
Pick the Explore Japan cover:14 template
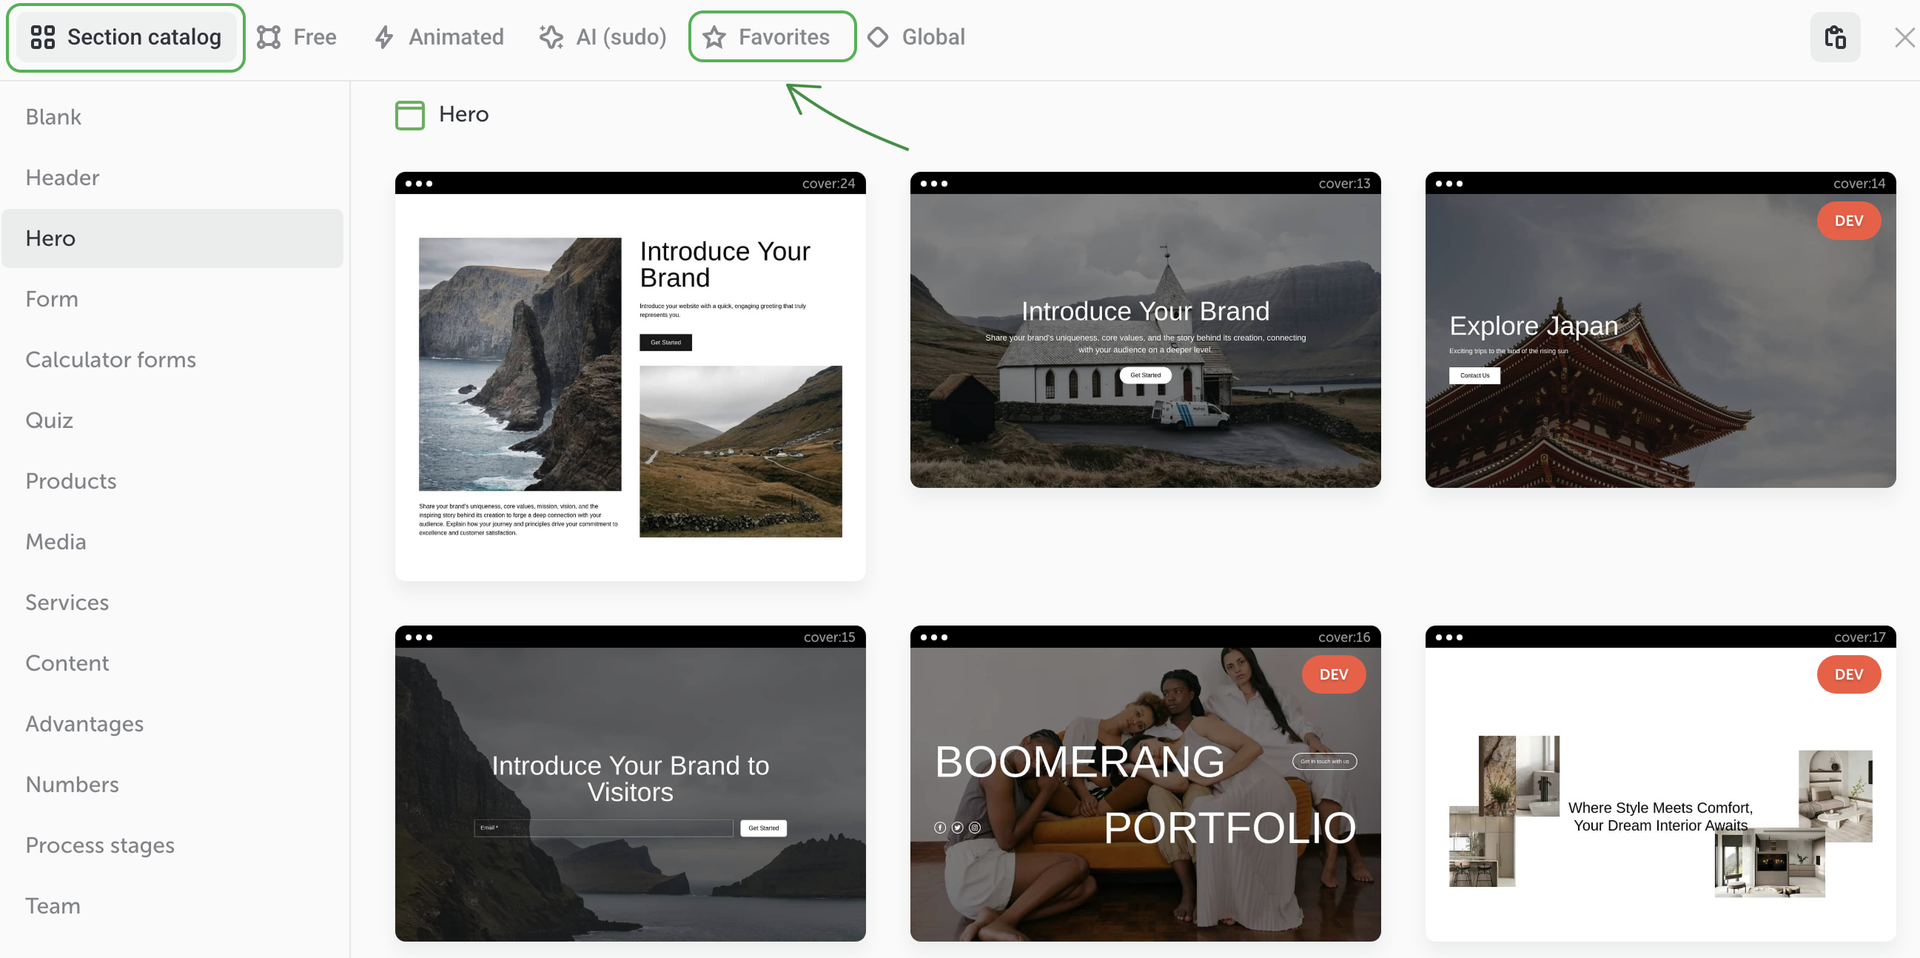click(1660, 335)
